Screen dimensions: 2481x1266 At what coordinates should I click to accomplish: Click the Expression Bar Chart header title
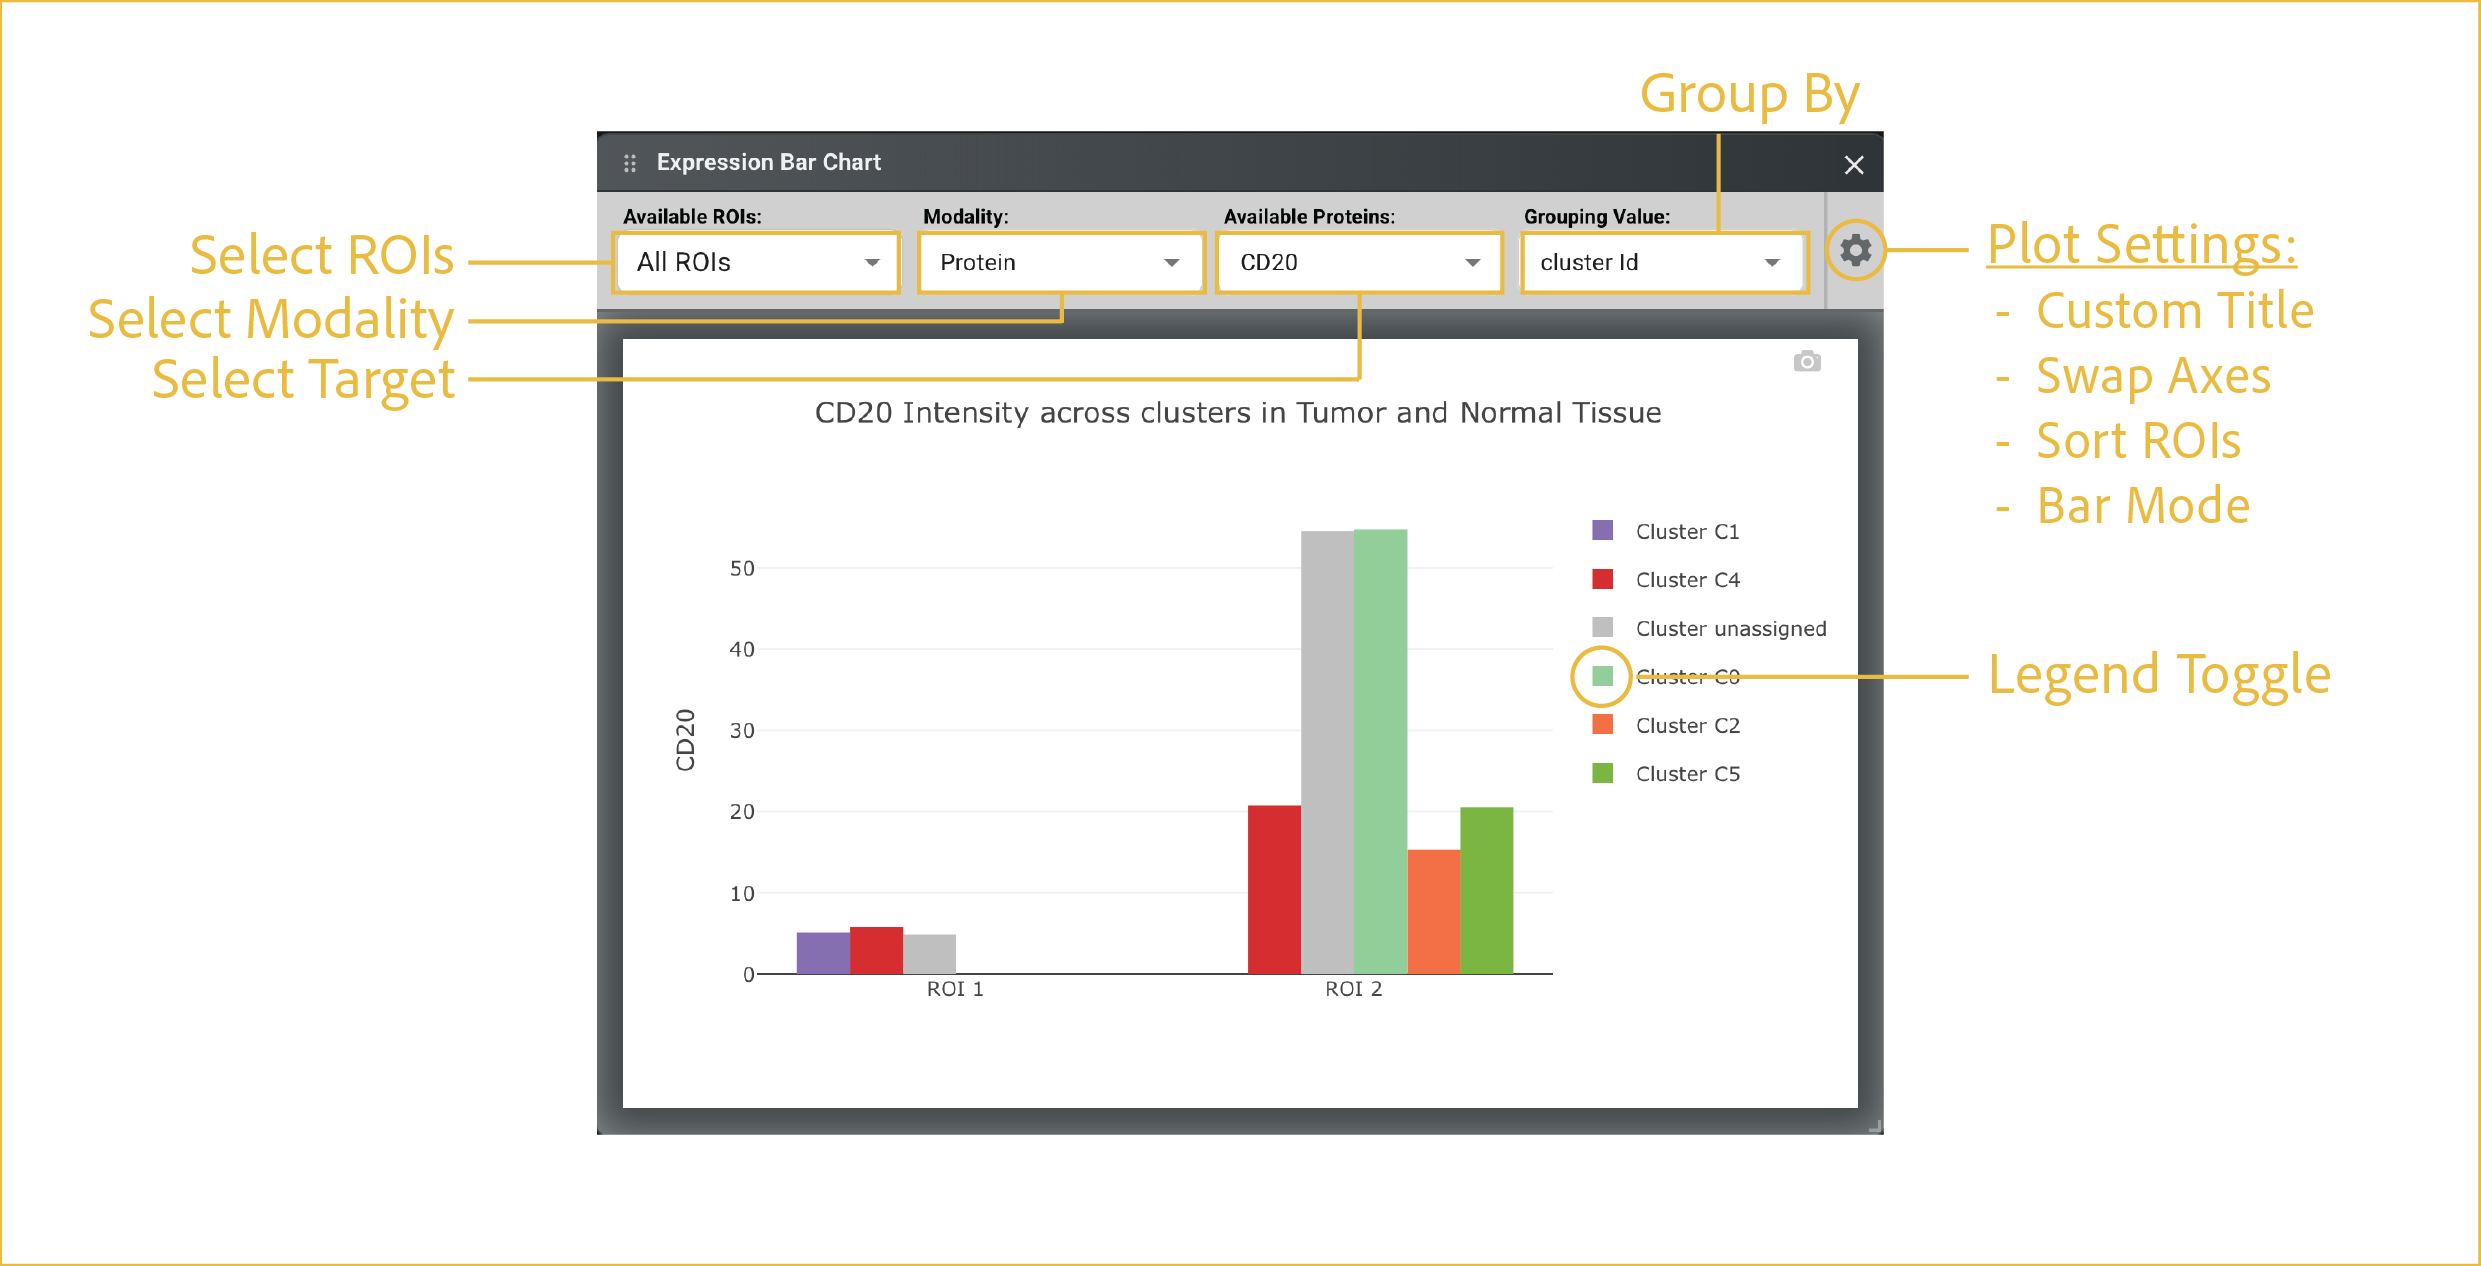[768, 162]
